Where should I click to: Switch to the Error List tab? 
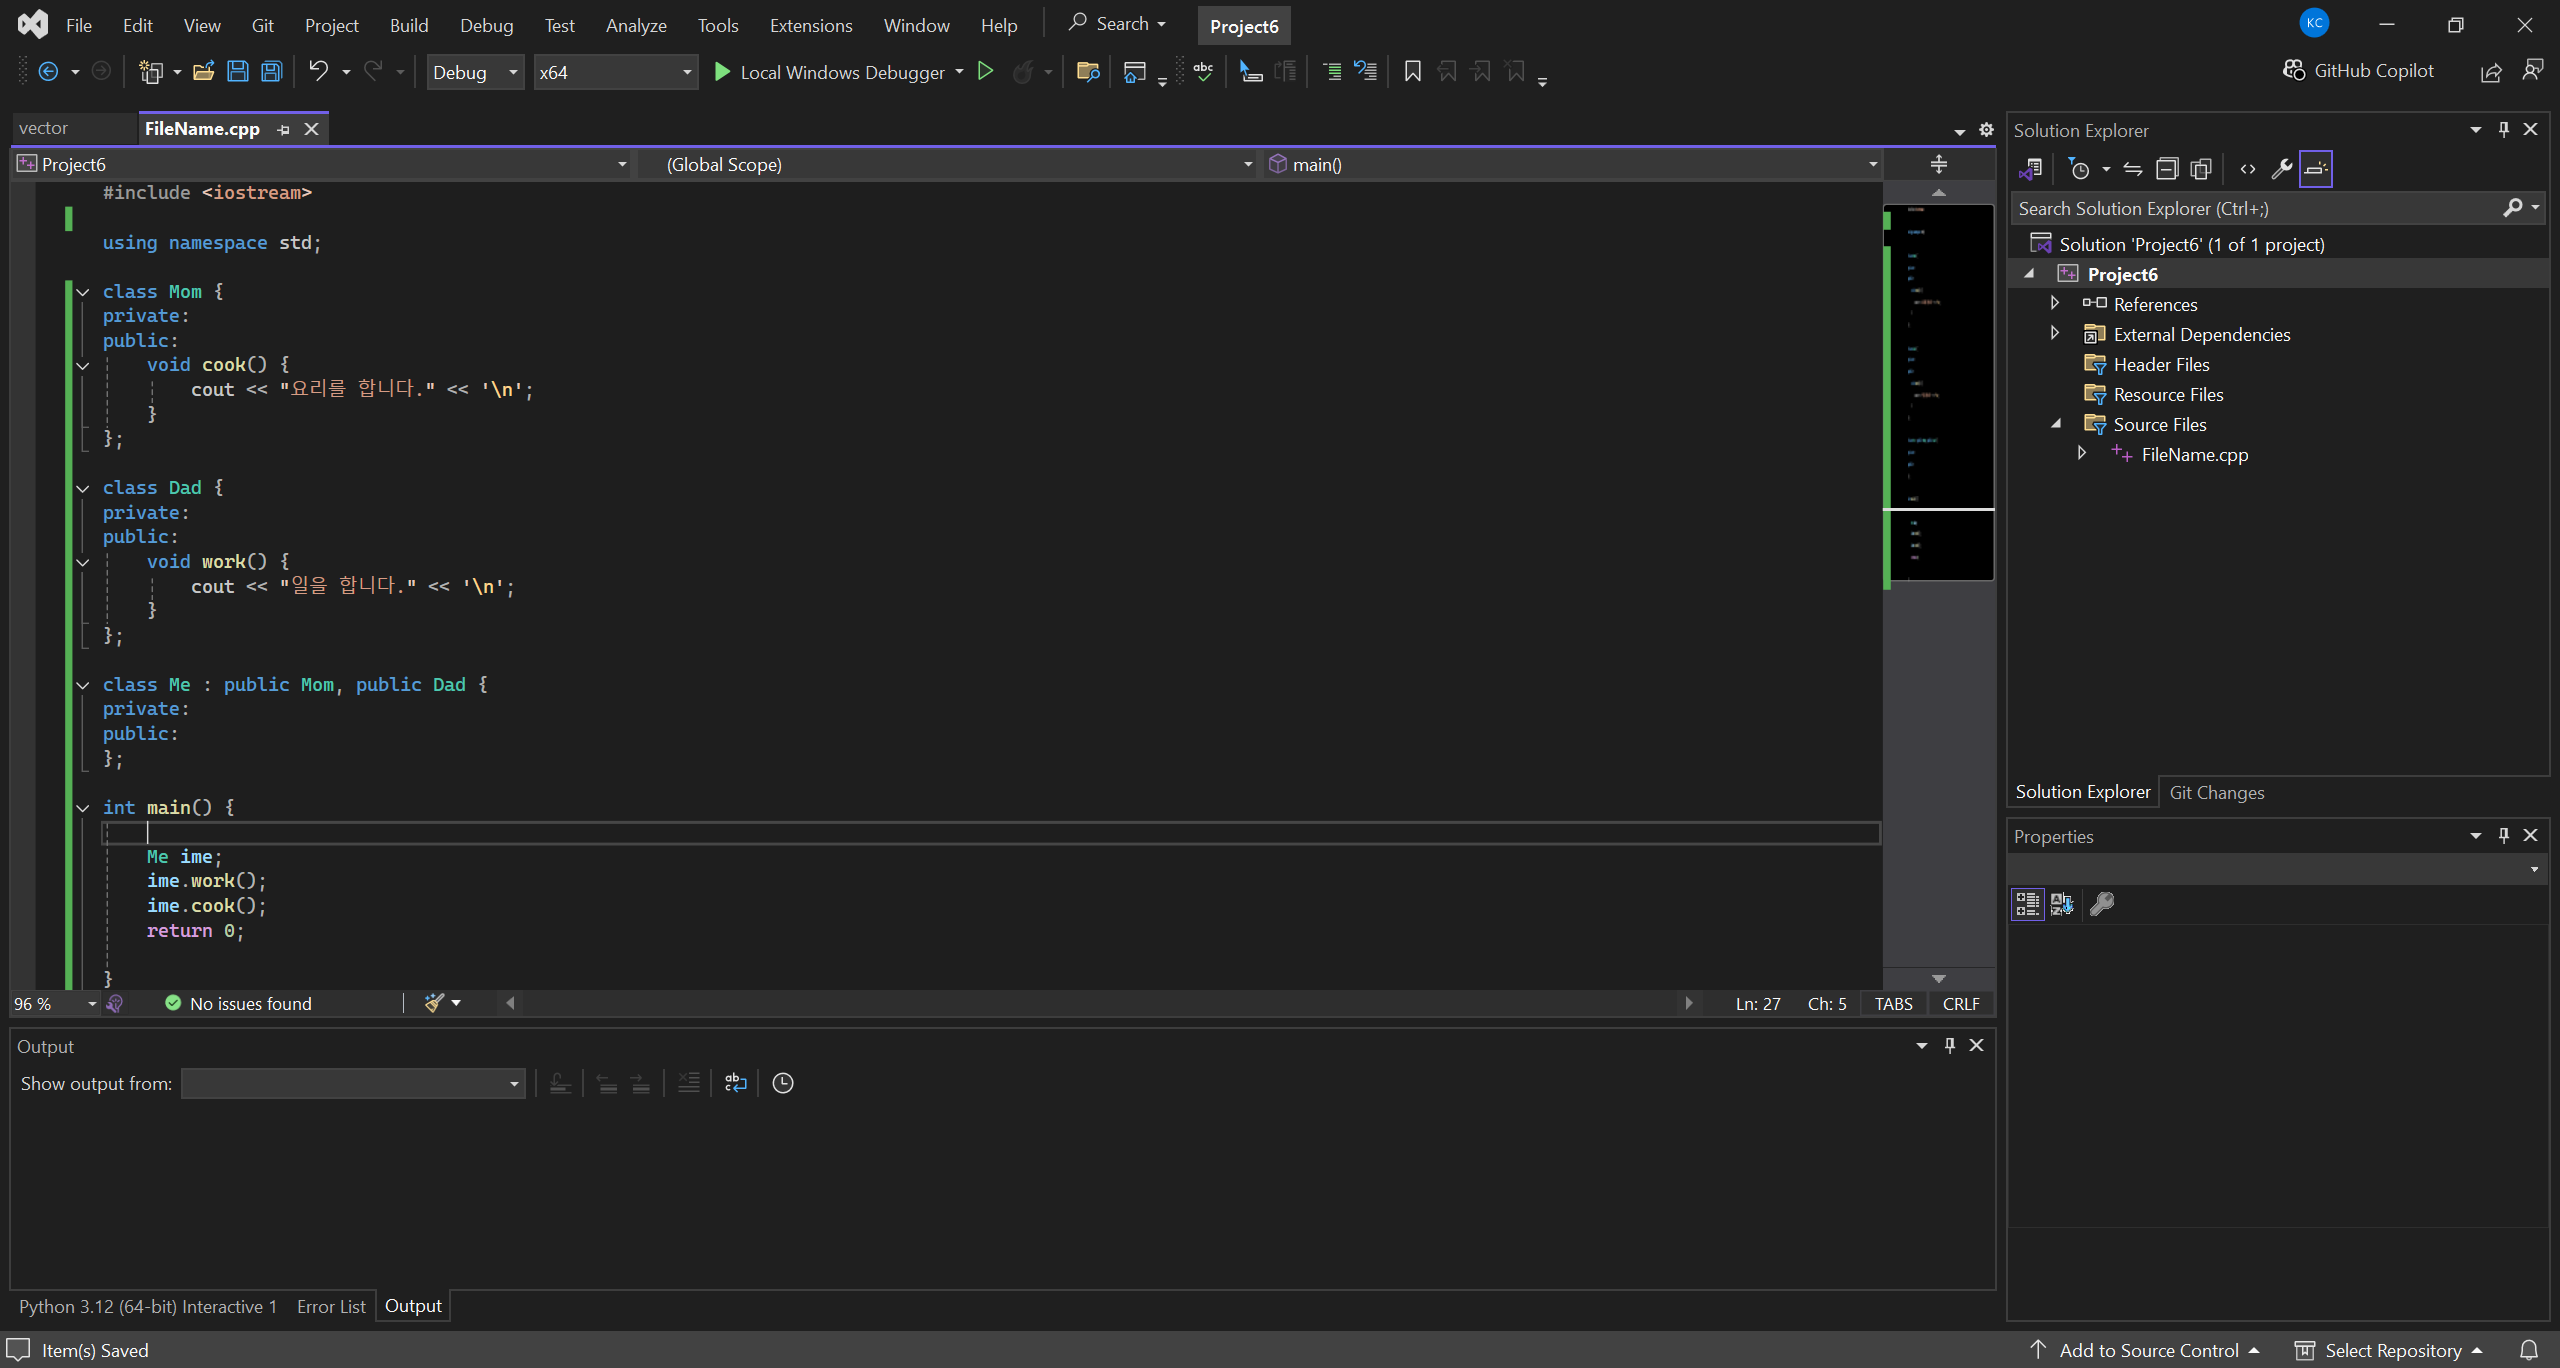point(331,1306)
